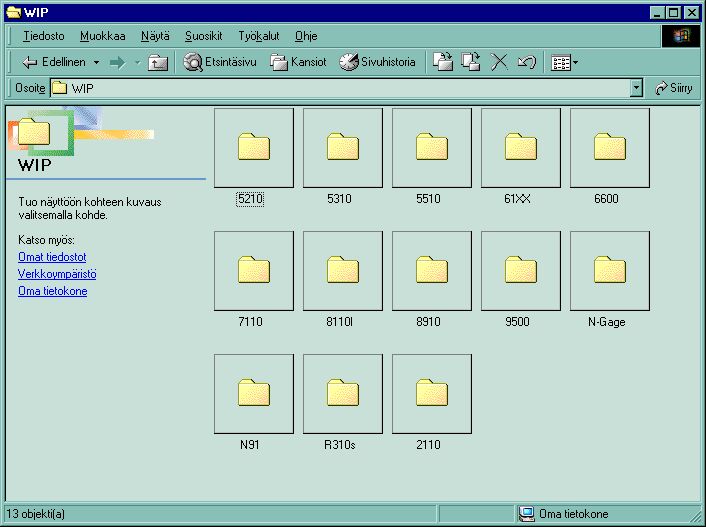Image resolution: width=706 pixels, height=527 pixels.
Task: Select the 5310 folder thumbnail
Action: click(343, 148)
